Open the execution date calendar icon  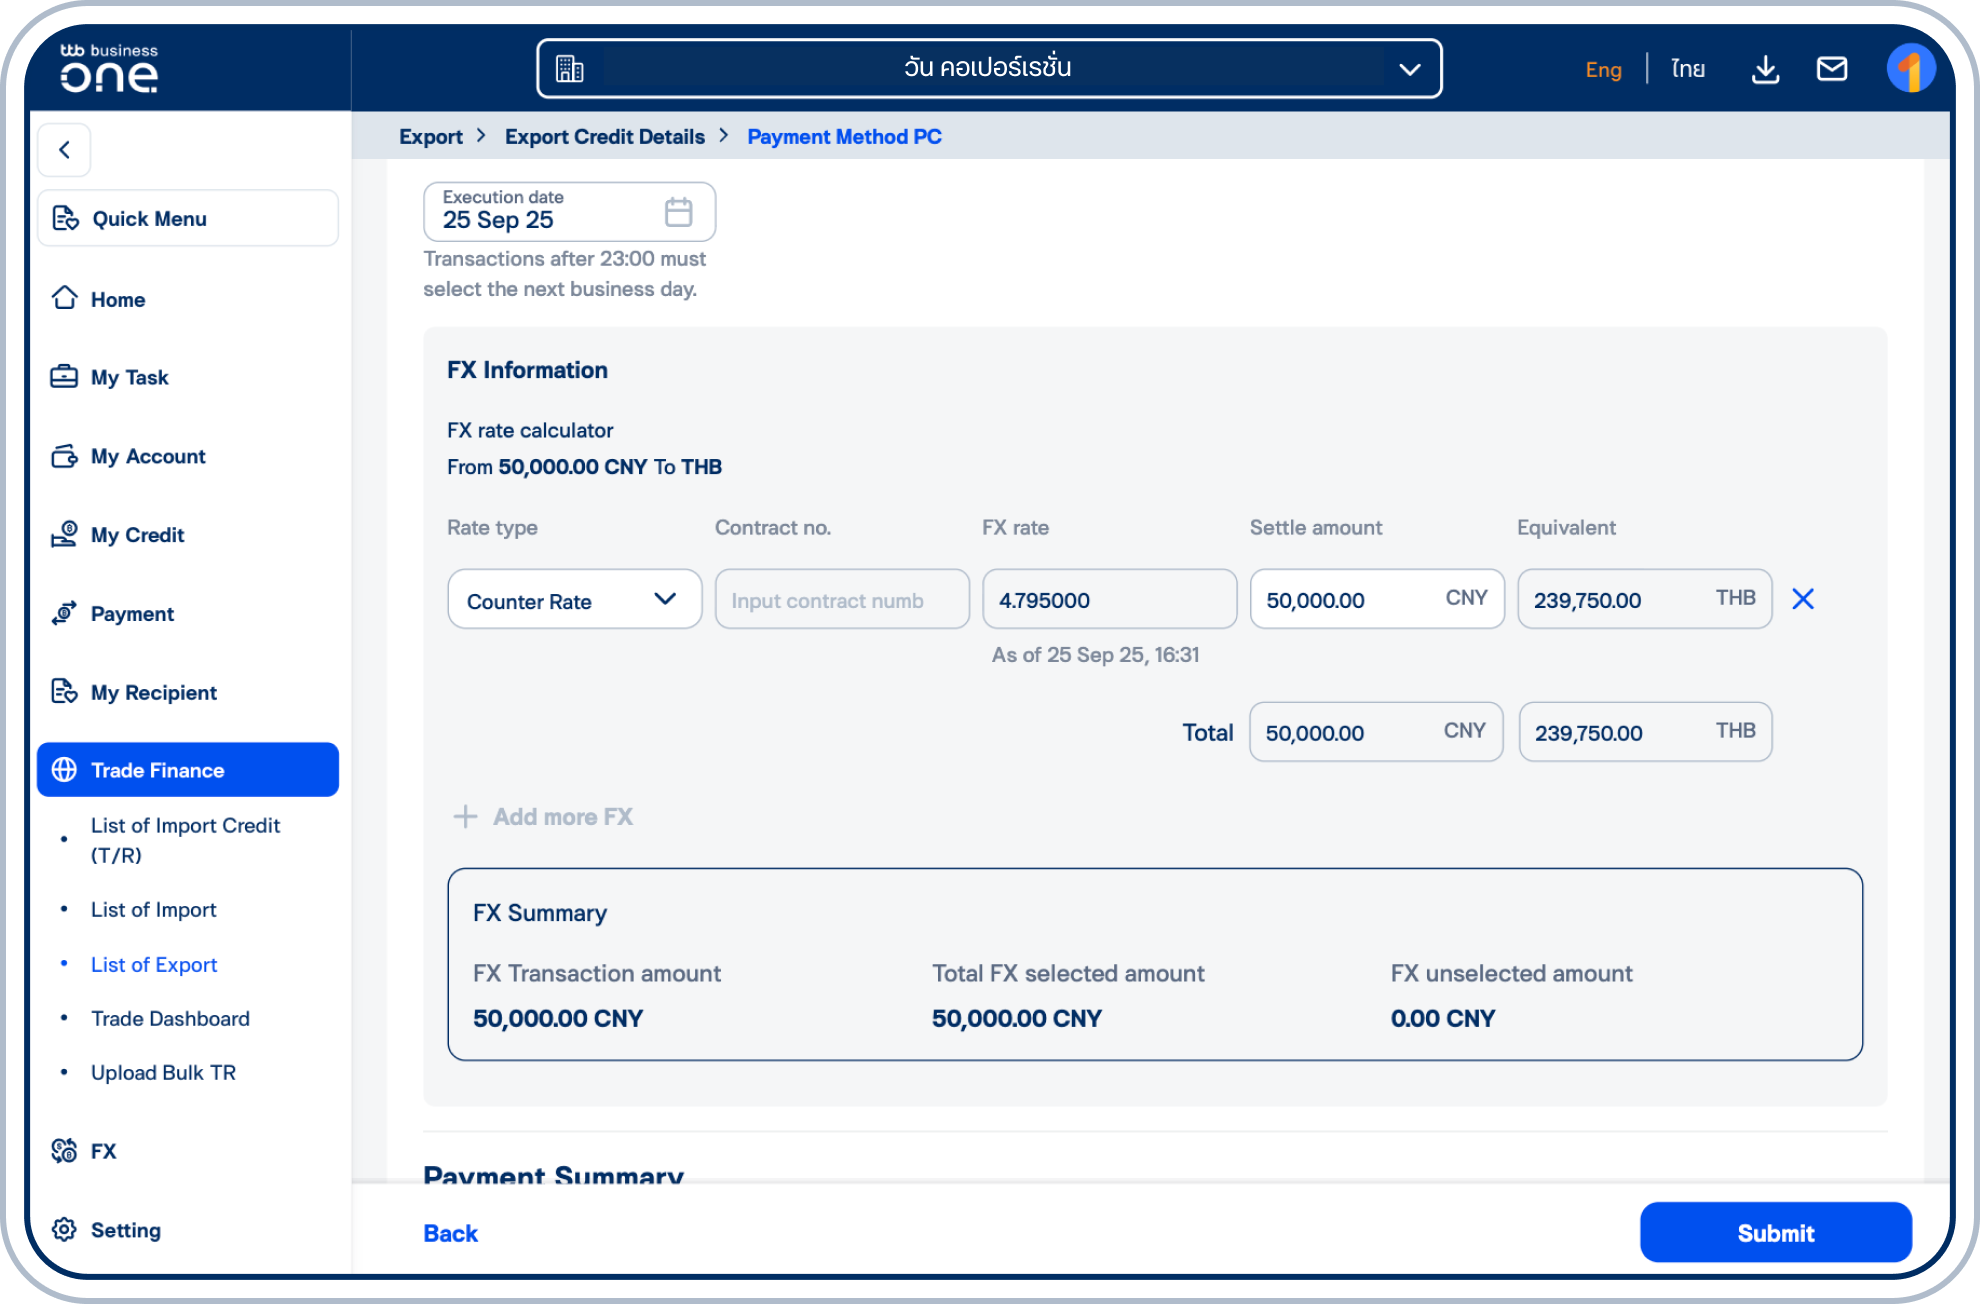678,212
